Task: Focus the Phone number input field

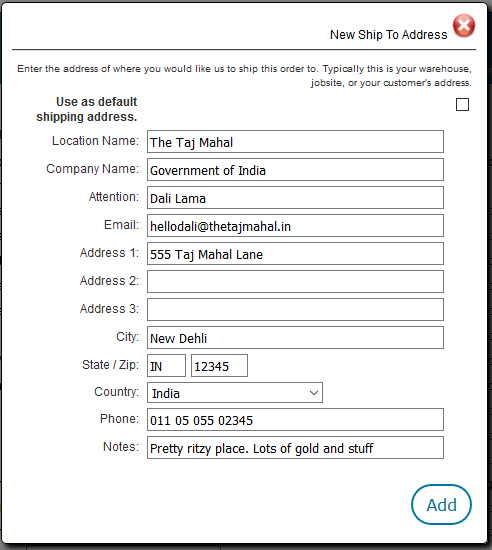Action: [295, 420]
